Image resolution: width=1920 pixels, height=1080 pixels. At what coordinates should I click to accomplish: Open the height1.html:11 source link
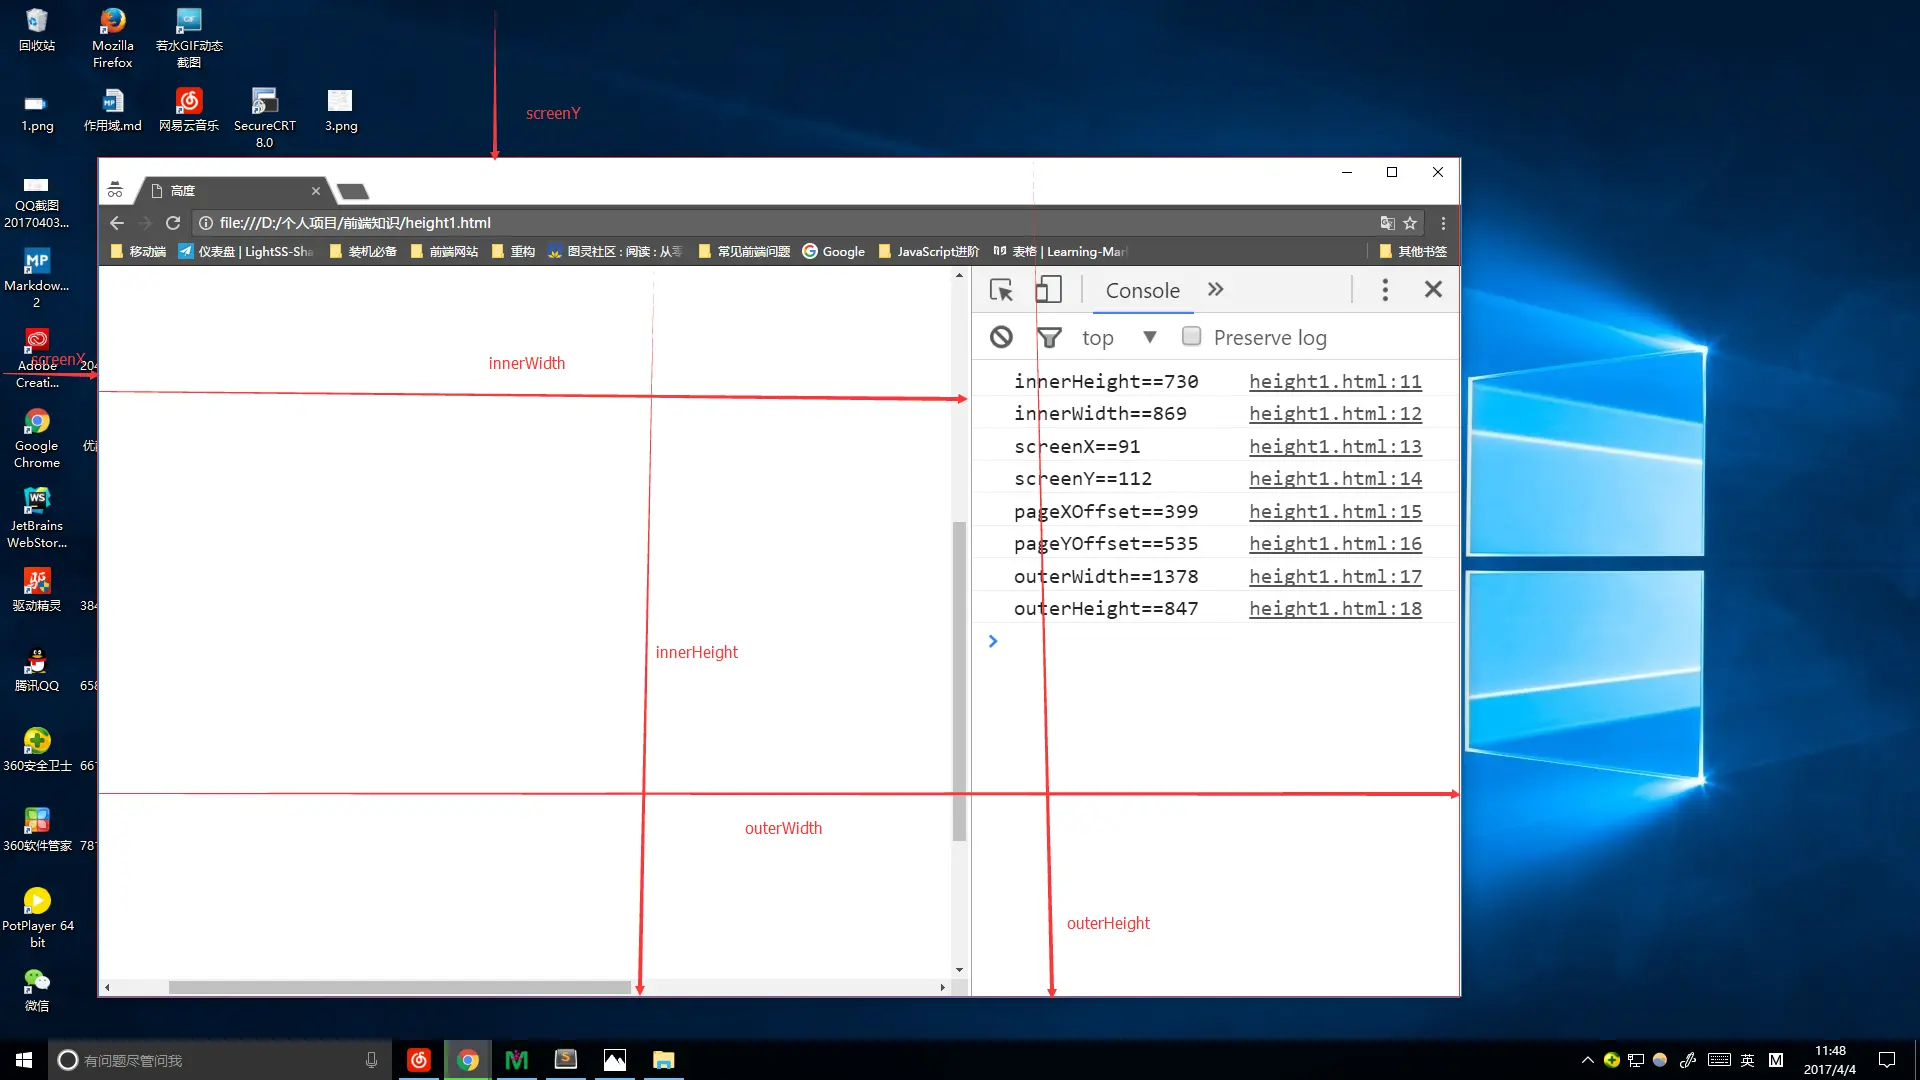[1335, 381]
